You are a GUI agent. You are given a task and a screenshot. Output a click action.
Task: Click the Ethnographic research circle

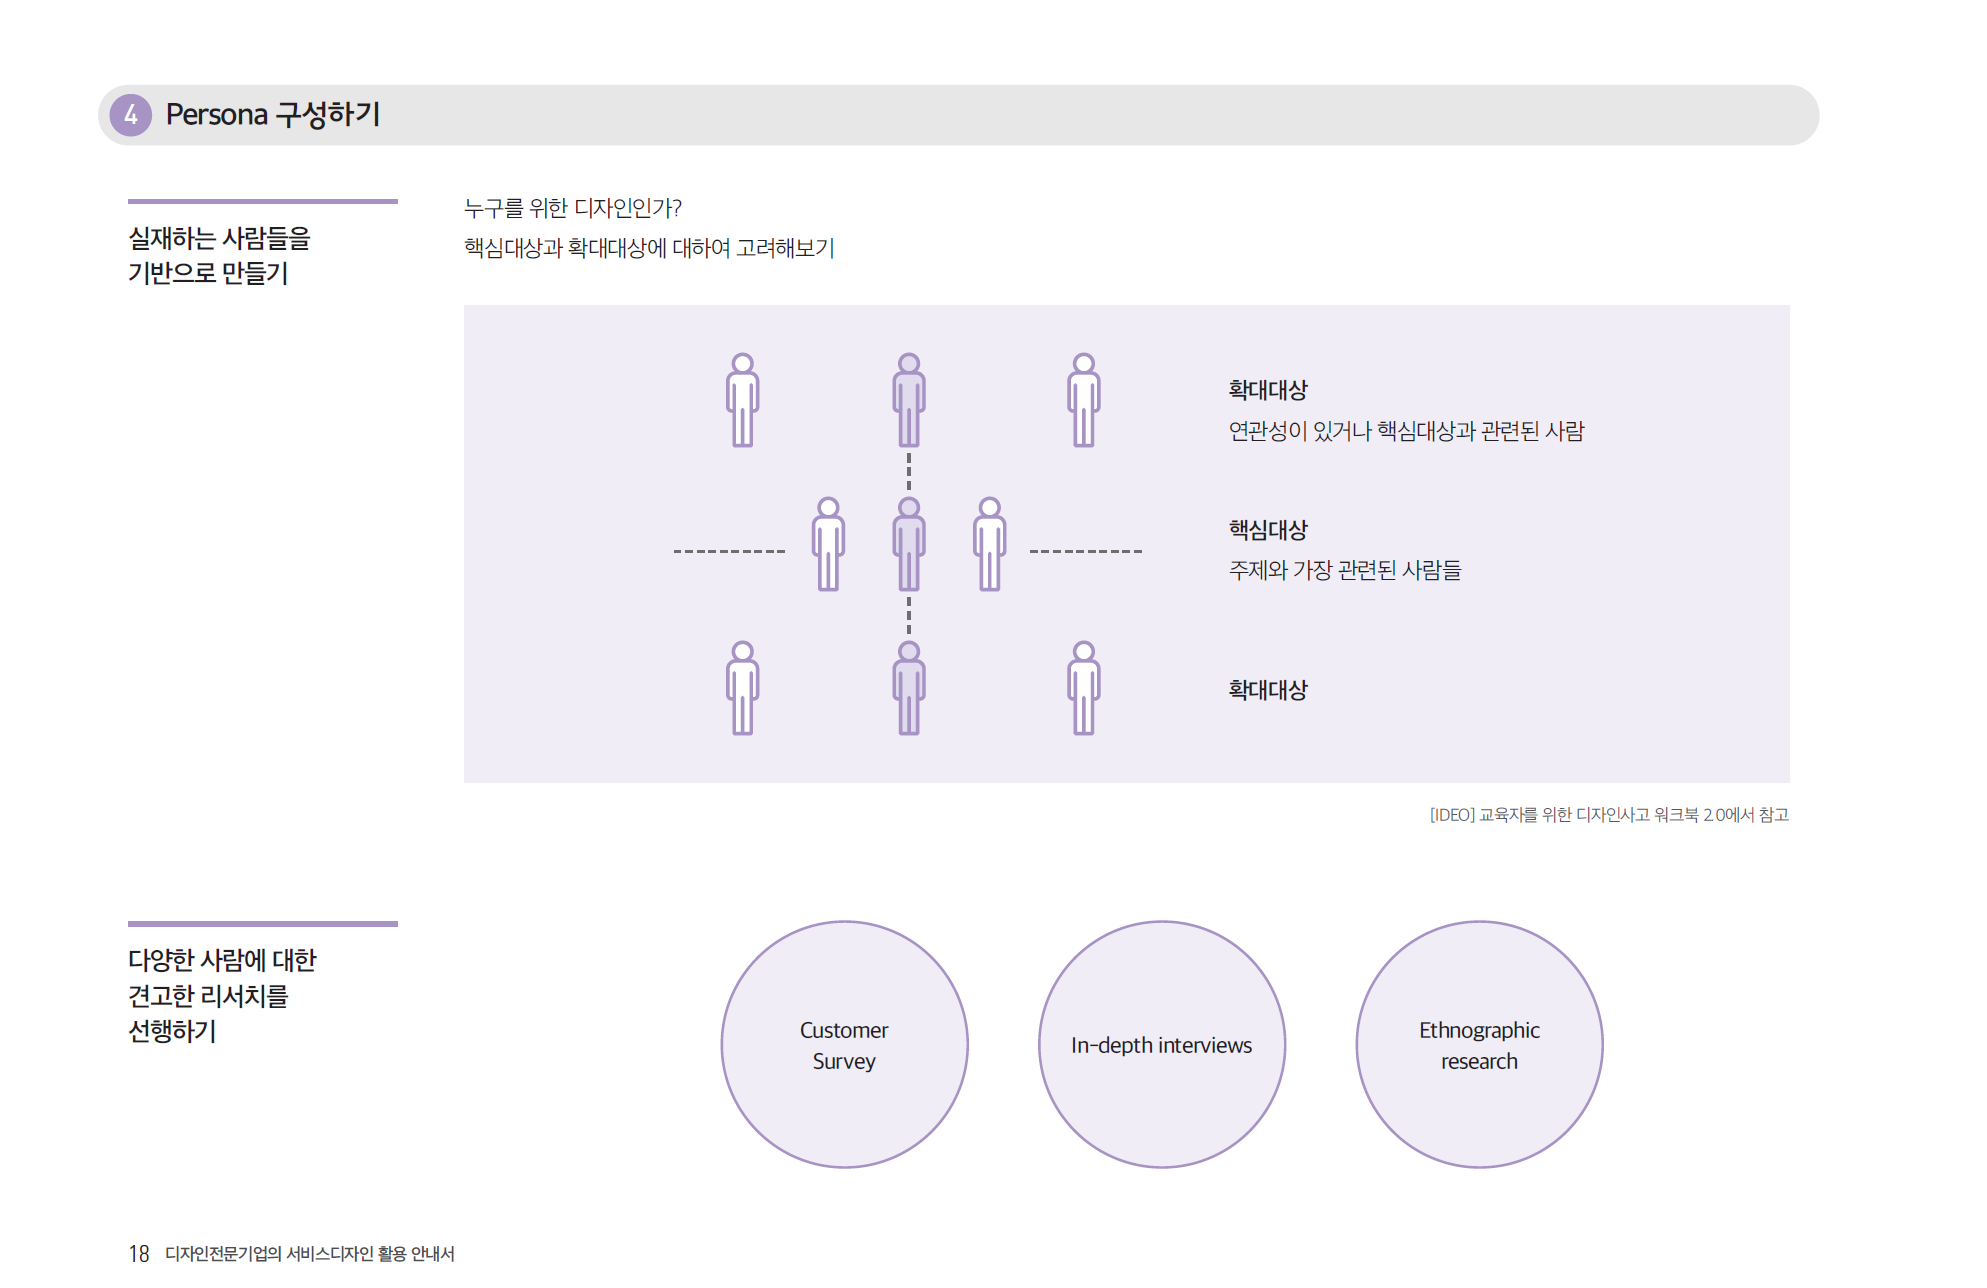click(x=1479, y=1044)
